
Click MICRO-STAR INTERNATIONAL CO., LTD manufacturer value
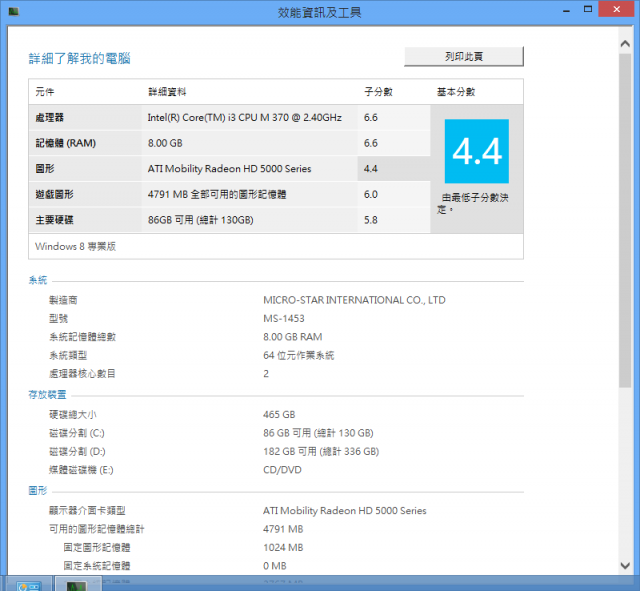coord(354,300)
